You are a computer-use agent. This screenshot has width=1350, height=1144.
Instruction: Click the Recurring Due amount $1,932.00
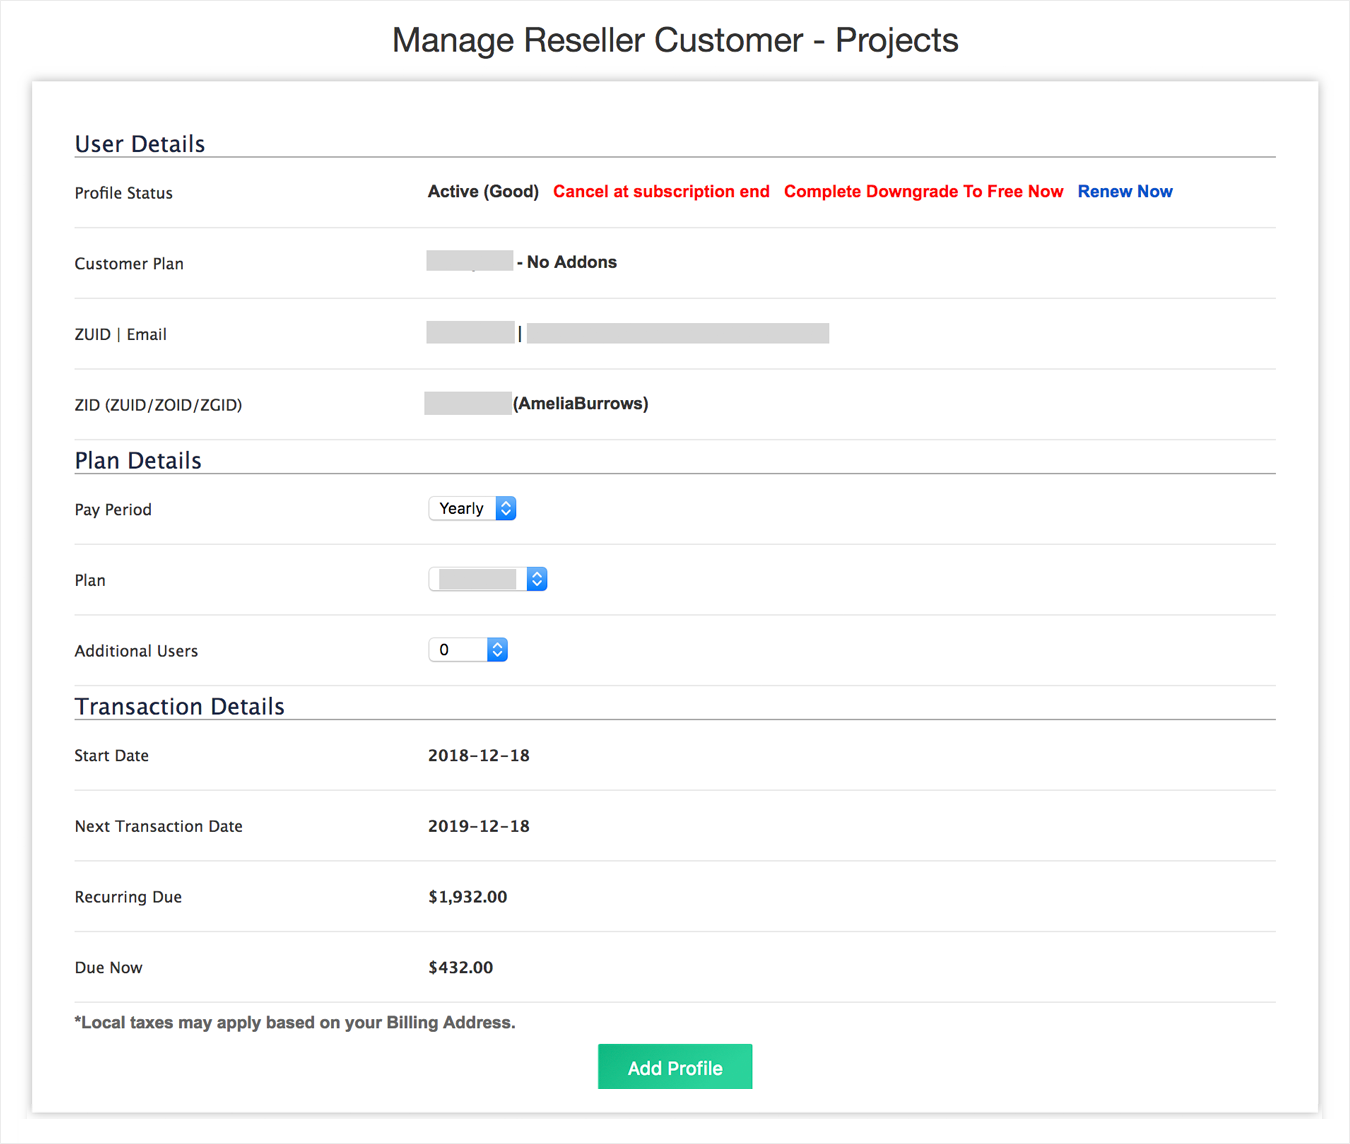(x=468, y=897)
